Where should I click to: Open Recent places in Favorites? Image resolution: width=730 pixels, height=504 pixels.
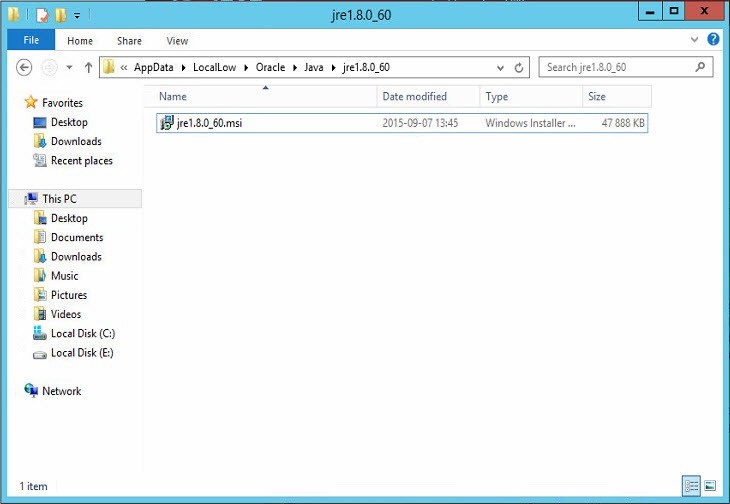[x=81, y=161]
